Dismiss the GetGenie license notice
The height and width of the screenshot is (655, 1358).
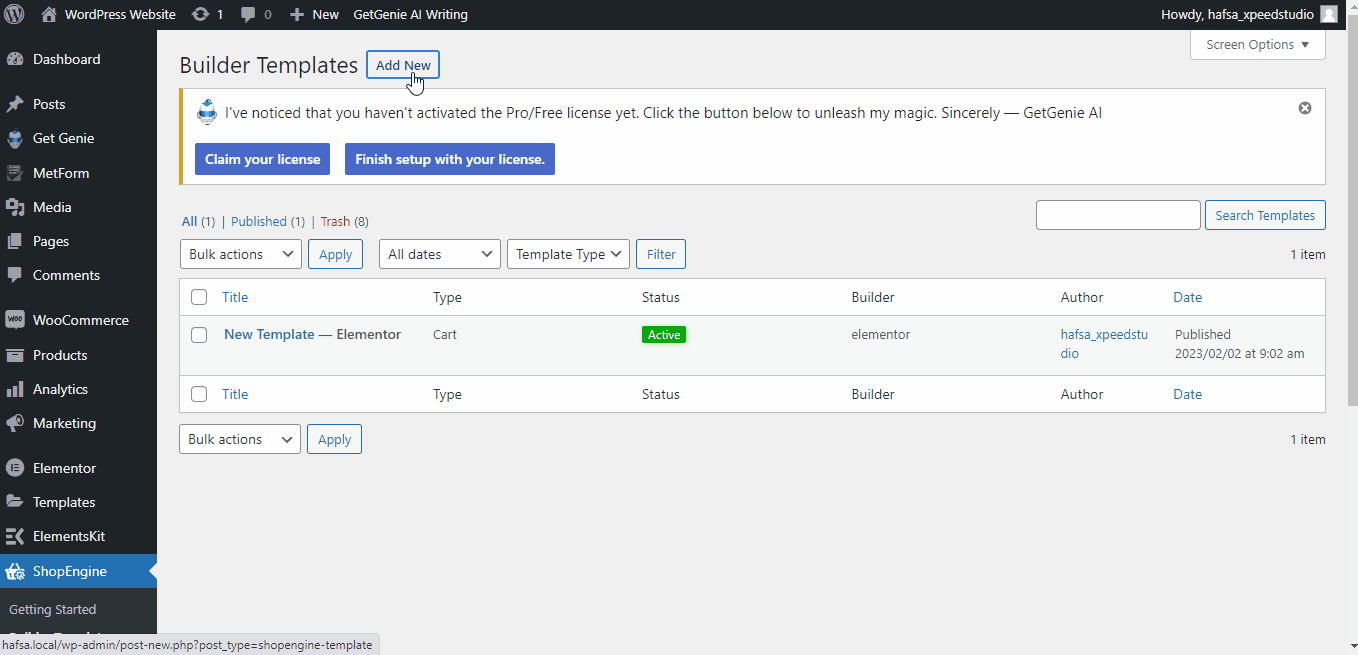1305,108
